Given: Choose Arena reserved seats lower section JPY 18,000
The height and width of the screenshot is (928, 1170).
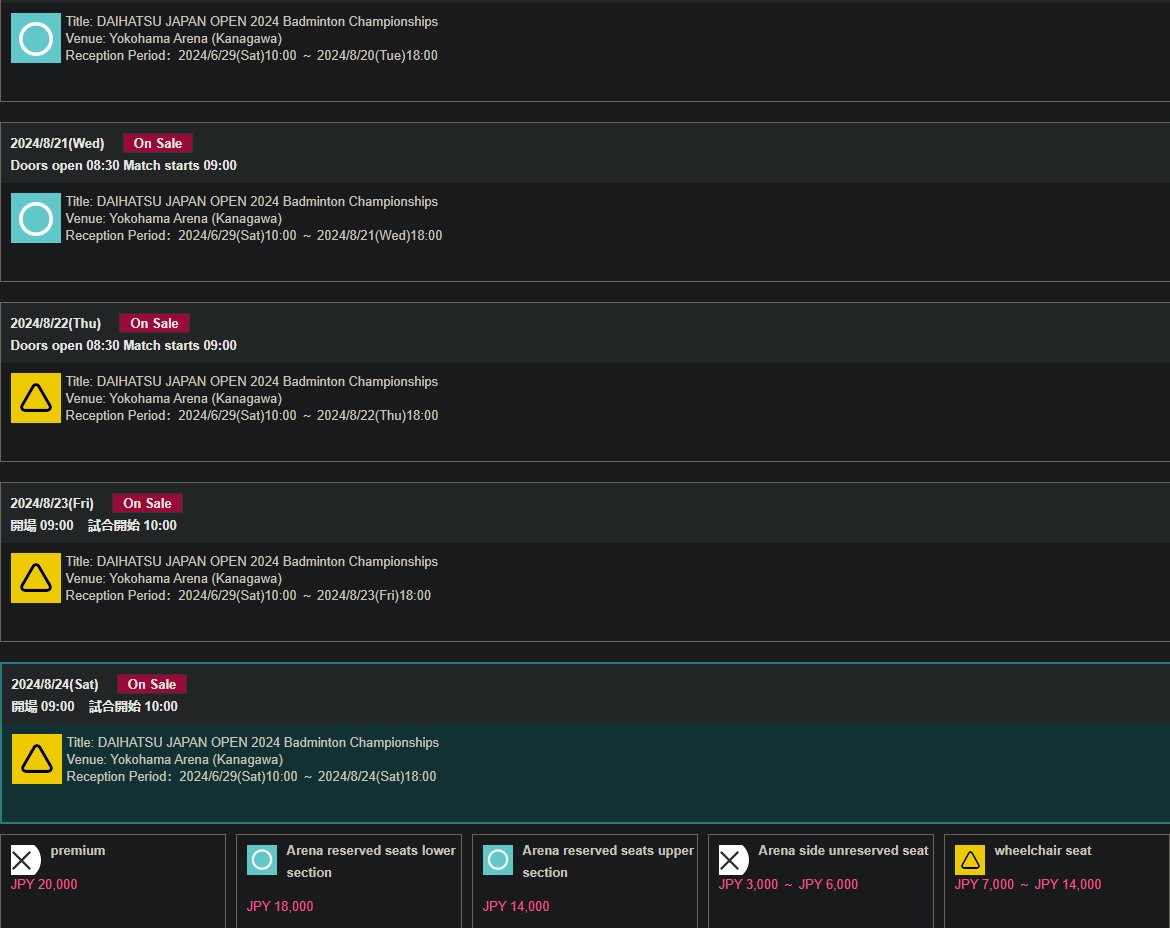Looking at the screenshot, I should [348, 881].
